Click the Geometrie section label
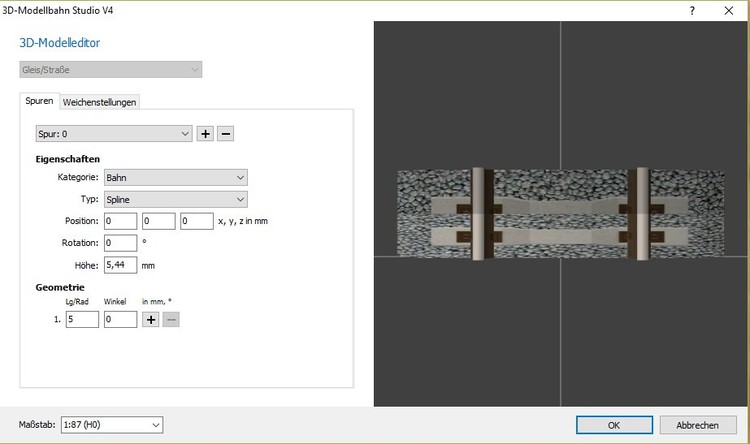This screenshot has height=444, width=750. pos(60,288)
